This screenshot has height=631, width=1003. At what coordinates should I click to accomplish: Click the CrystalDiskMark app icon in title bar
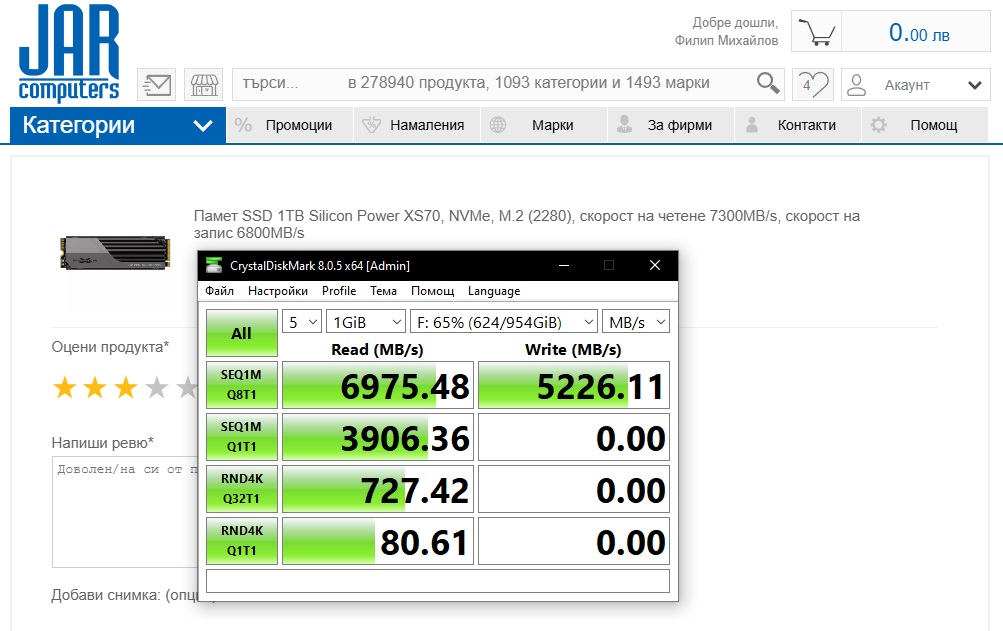pos(214,266)
